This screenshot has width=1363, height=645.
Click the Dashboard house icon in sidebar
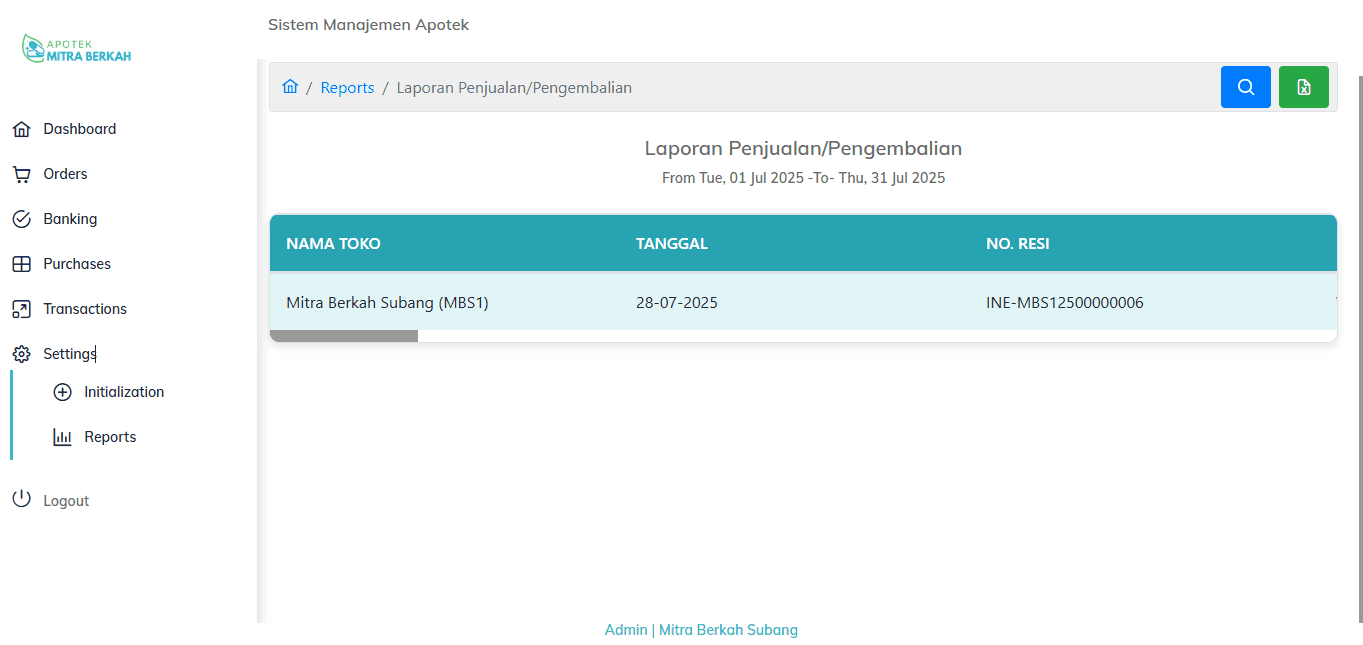coord(21,129)
